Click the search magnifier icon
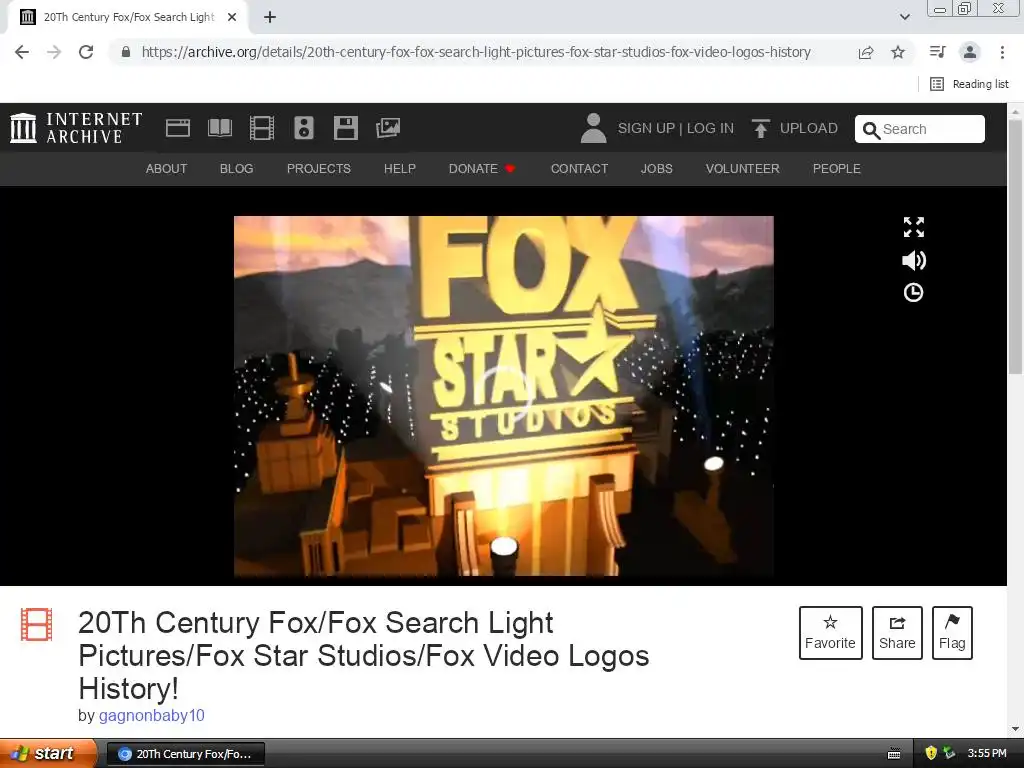This screenshot has width=1024, height=768. point(871,130)
